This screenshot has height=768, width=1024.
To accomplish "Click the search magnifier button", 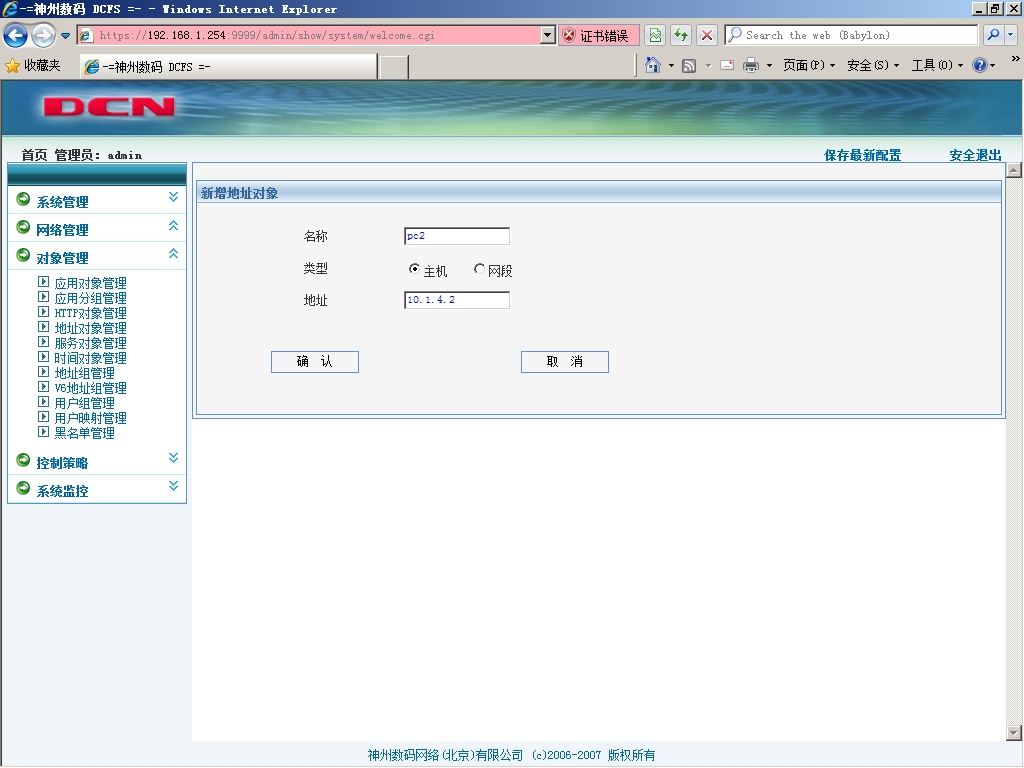I will coord(993,35).
